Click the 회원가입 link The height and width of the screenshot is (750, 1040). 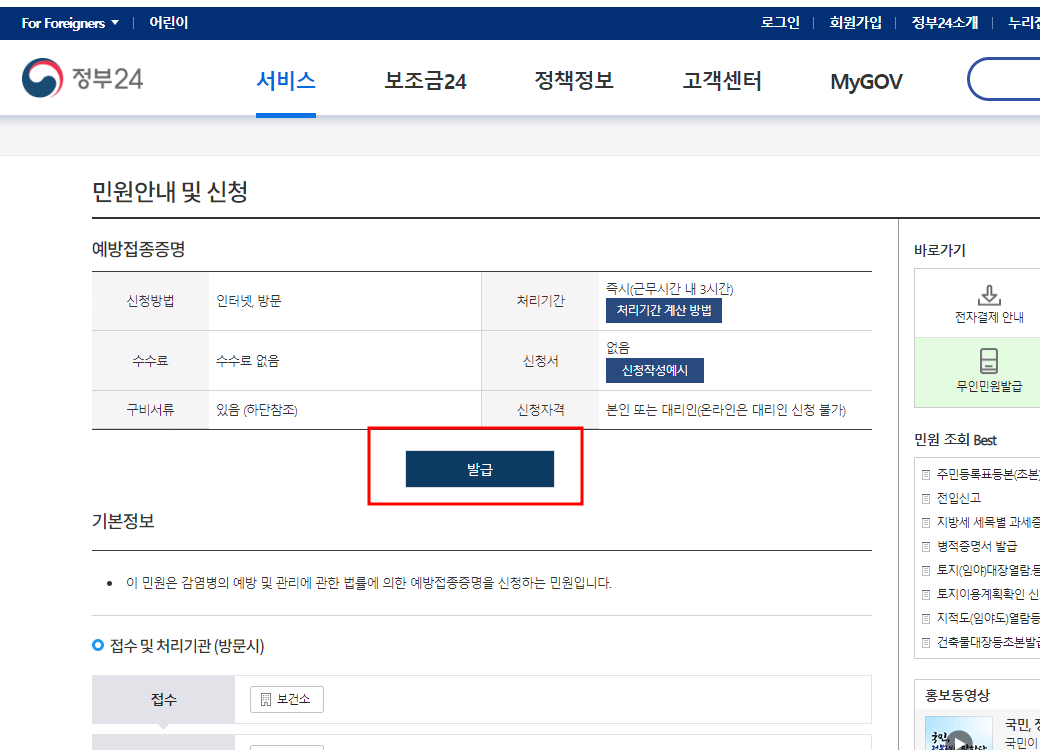[856, 22]
